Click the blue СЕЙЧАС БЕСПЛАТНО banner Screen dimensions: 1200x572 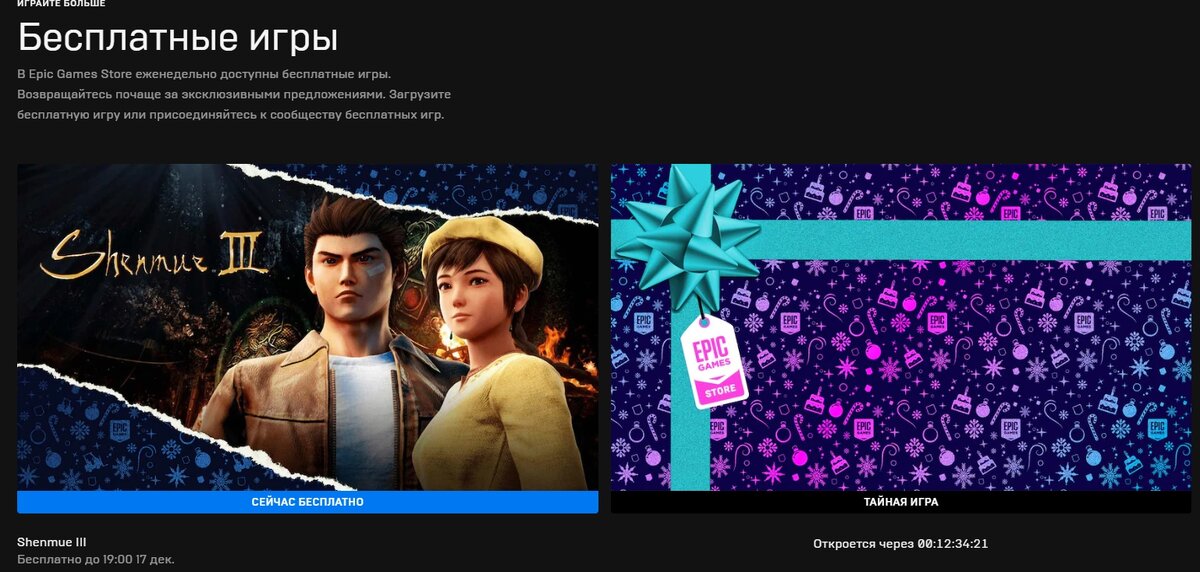pyautogui.click(x=307, y=502)
